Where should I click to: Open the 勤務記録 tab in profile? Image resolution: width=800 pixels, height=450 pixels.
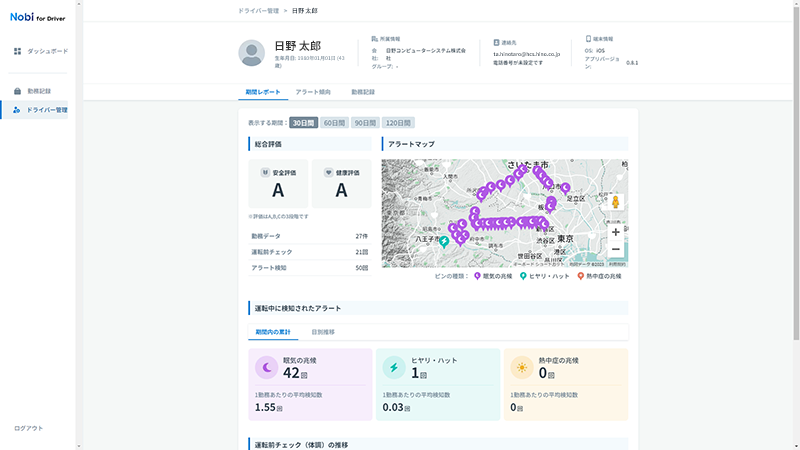[x=363, y=92]
